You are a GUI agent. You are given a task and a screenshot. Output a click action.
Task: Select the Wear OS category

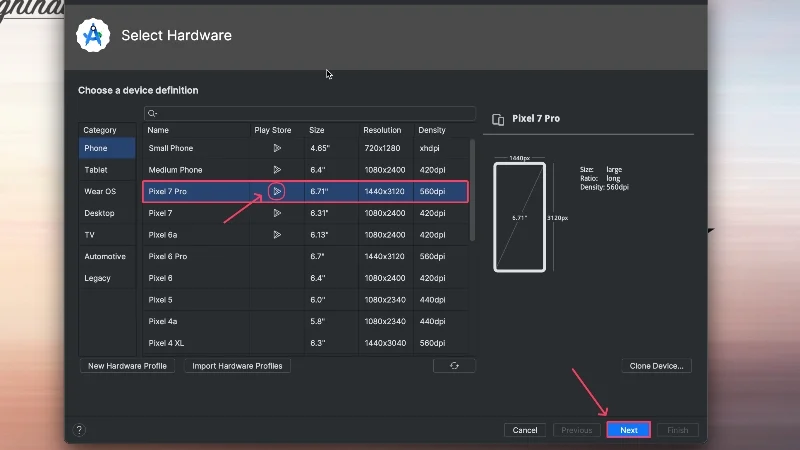coord(100,191)
